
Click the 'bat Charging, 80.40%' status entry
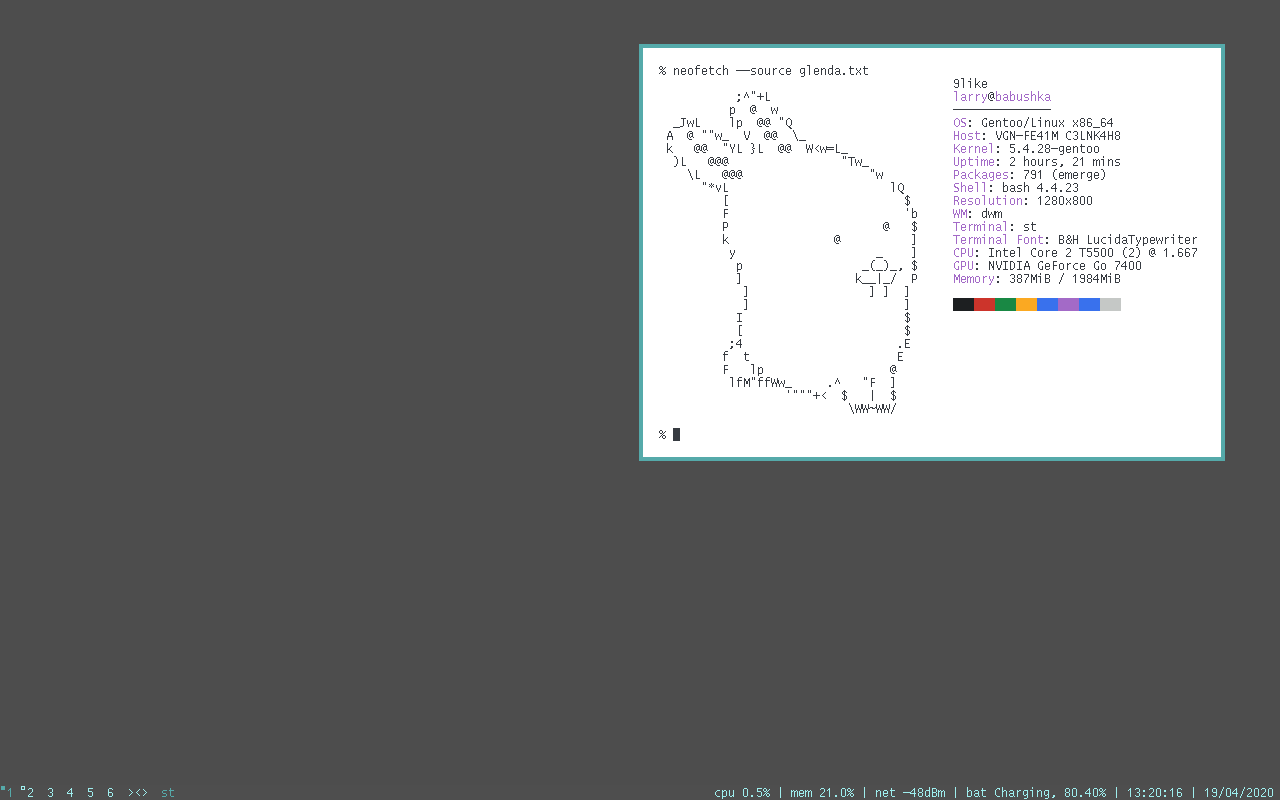(1036, 793)
